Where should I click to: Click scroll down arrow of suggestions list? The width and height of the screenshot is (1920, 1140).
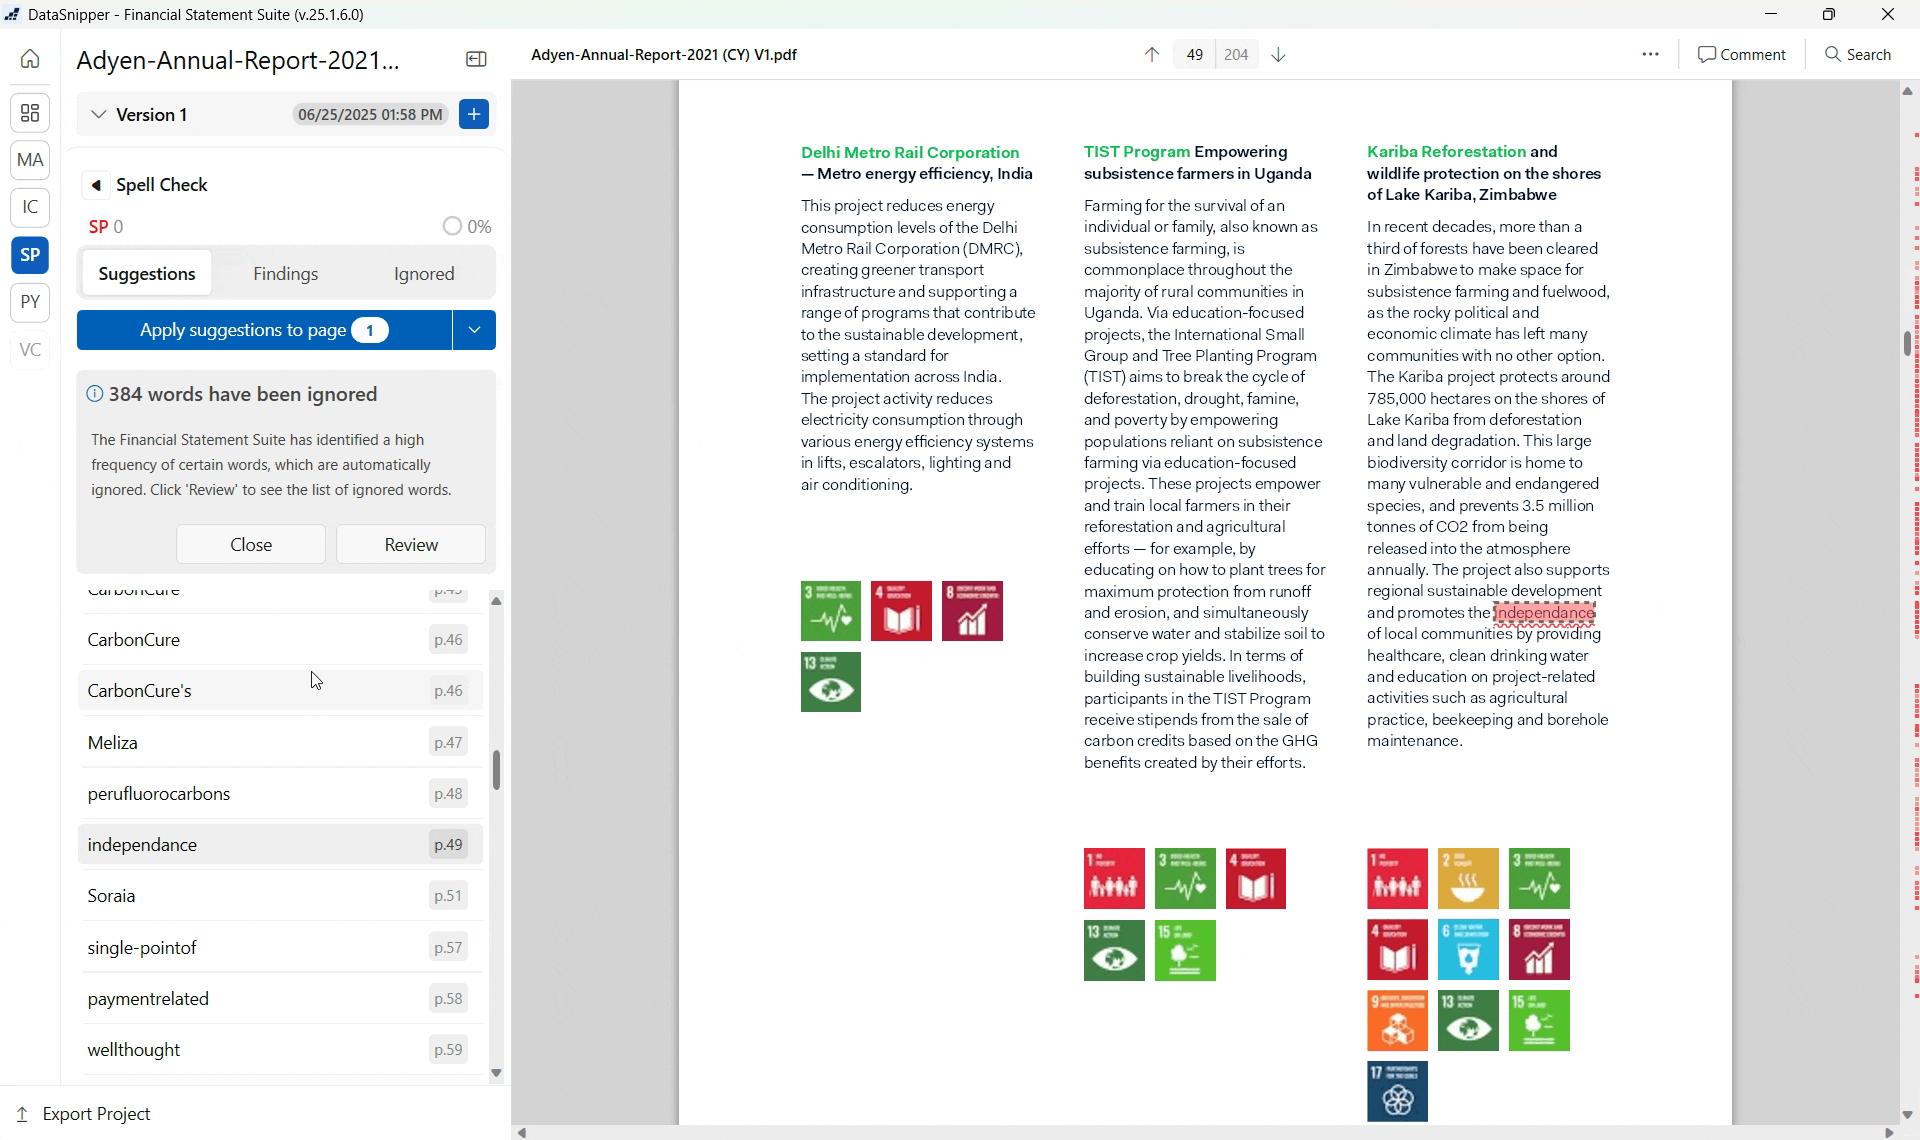(497, 1073)
